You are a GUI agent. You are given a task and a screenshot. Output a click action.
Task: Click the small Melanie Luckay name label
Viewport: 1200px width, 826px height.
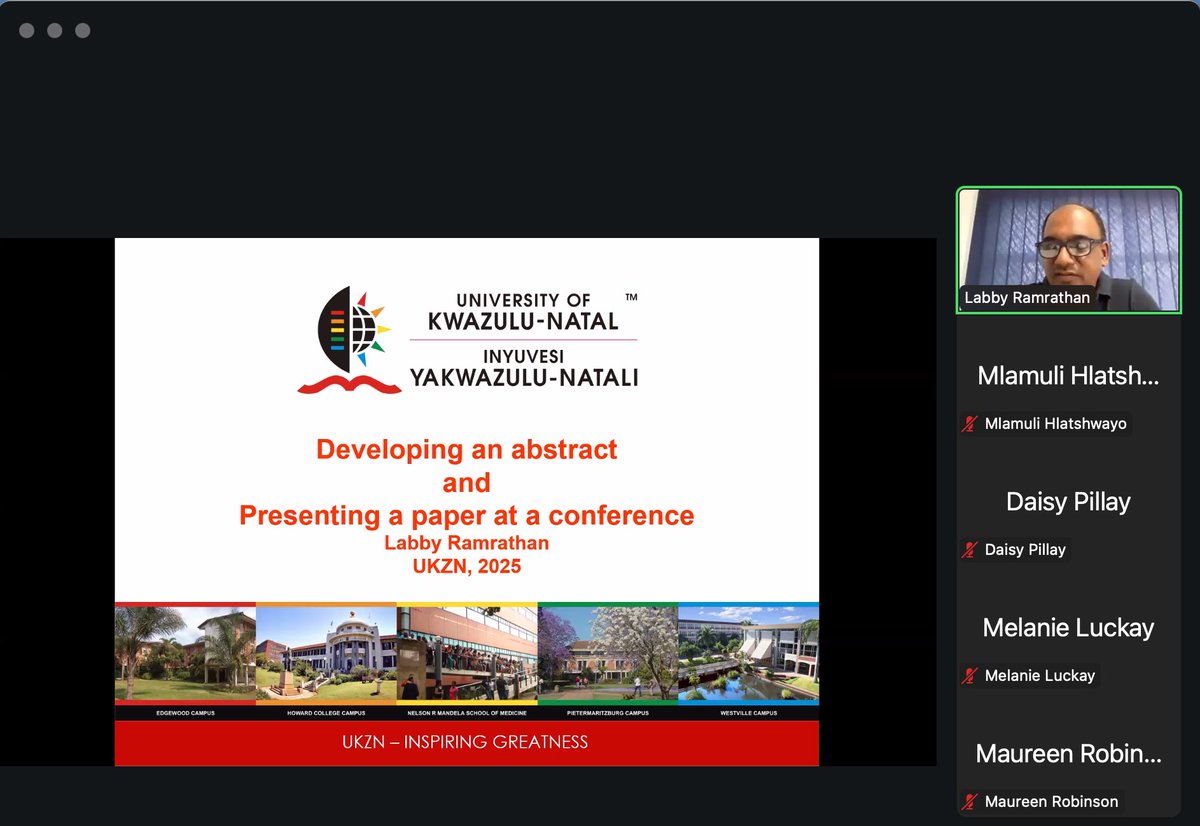coord(1040,676)
